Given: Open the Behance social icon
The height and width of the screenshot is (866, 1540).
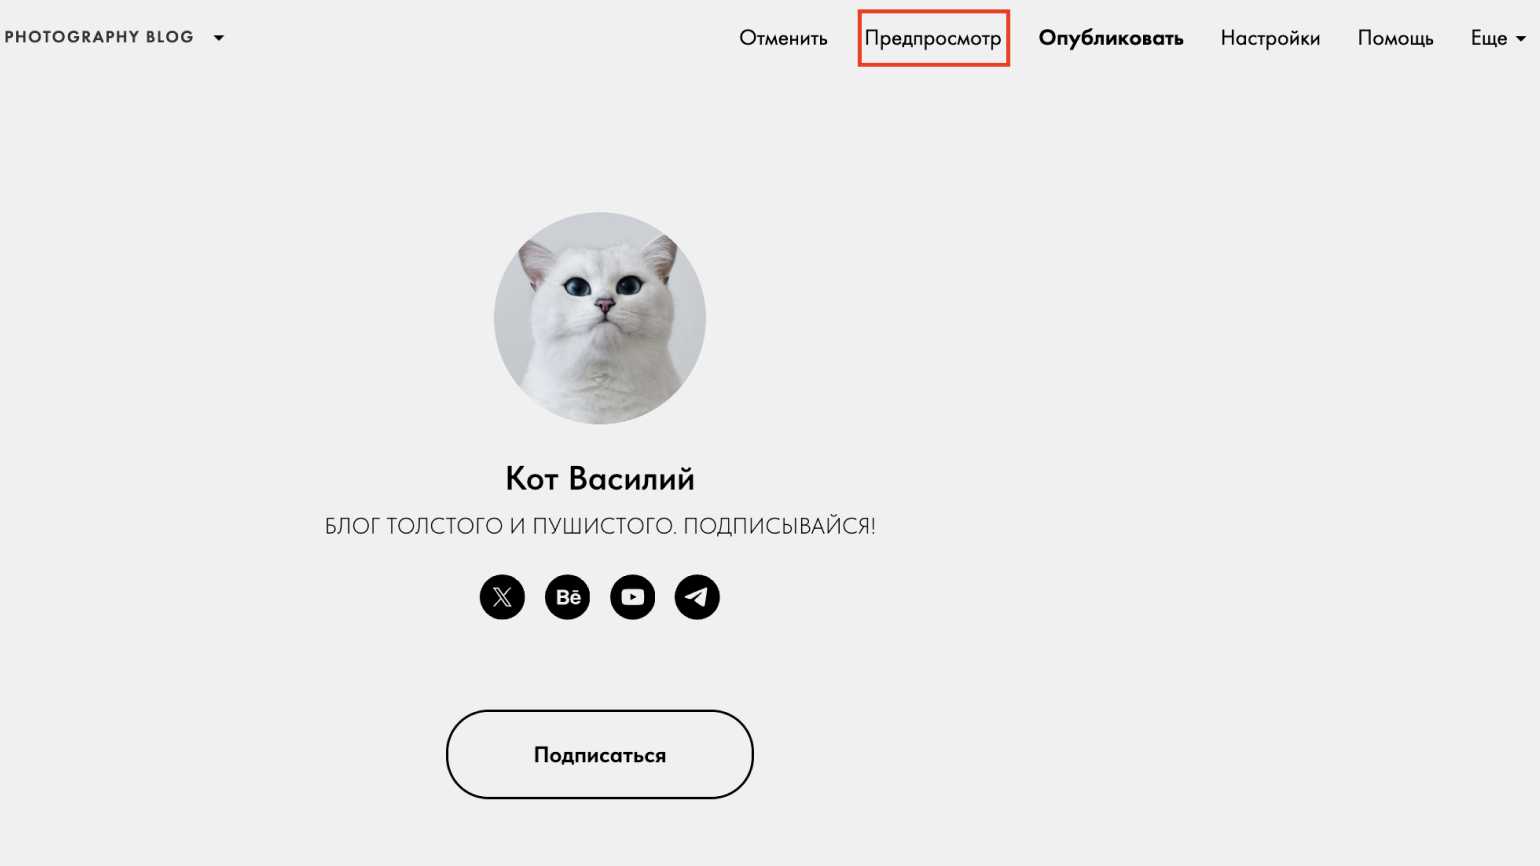Looking at the screenshot, I should [x=567, y=597].
